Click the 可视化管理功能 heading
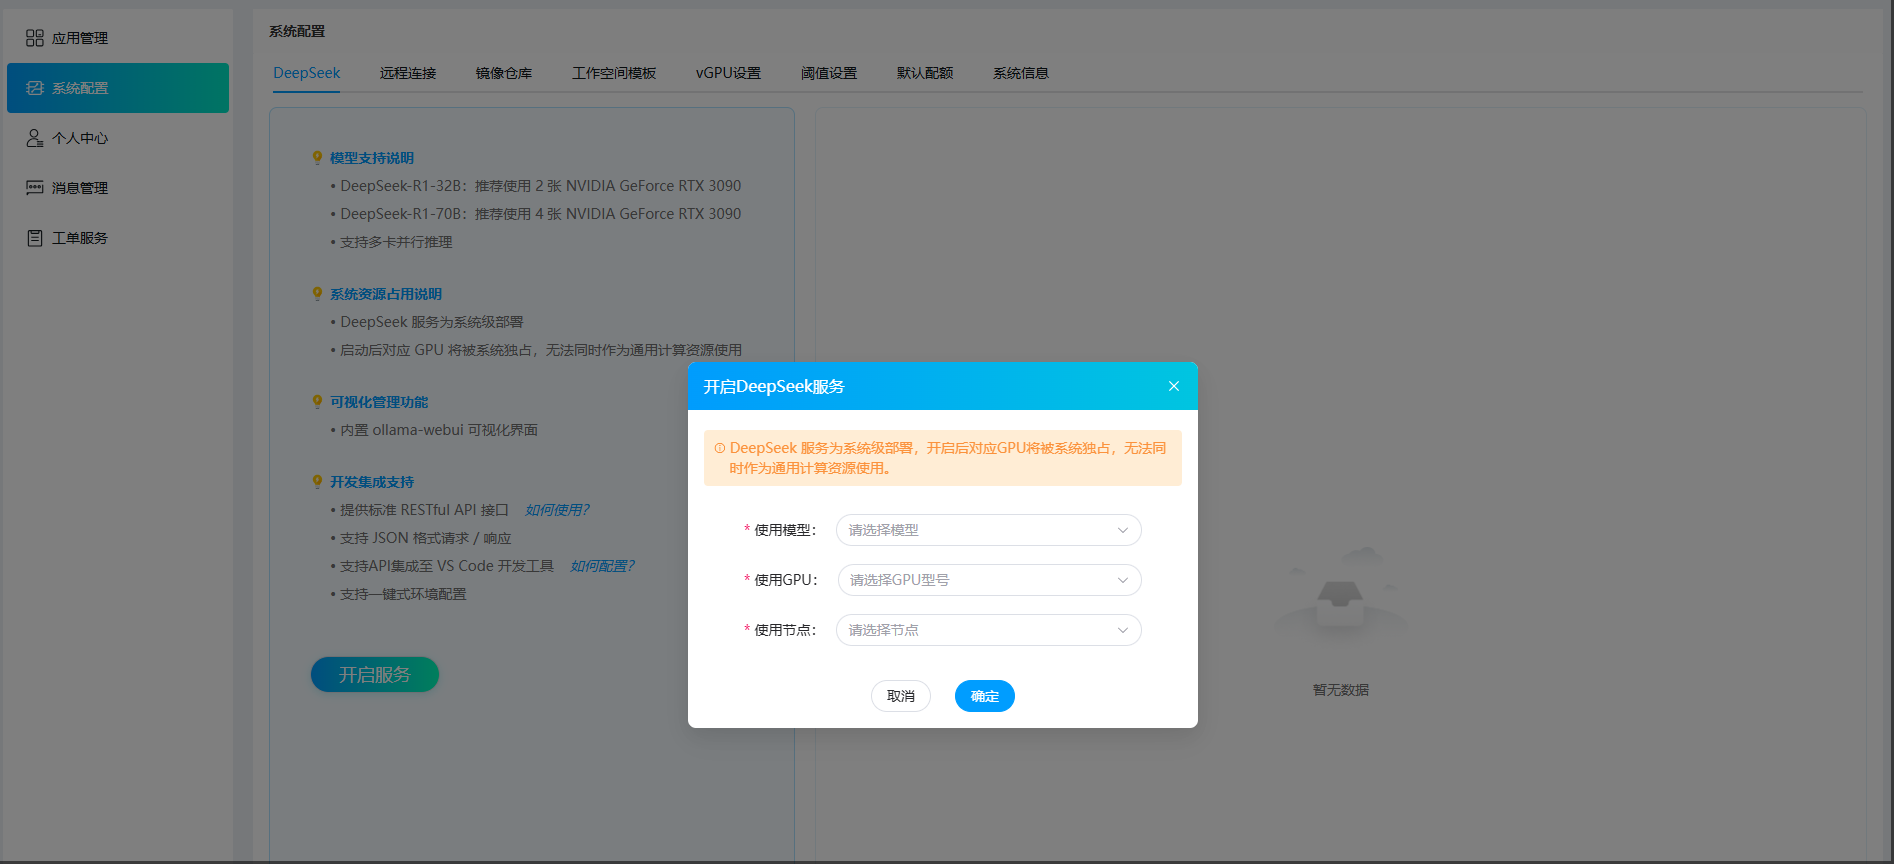 (x=379, y=402)
